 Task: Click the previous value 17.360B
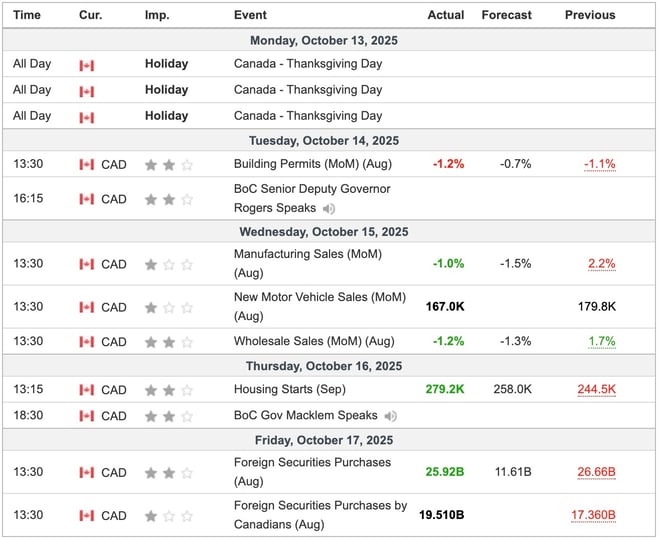click(x=593, y=515)
